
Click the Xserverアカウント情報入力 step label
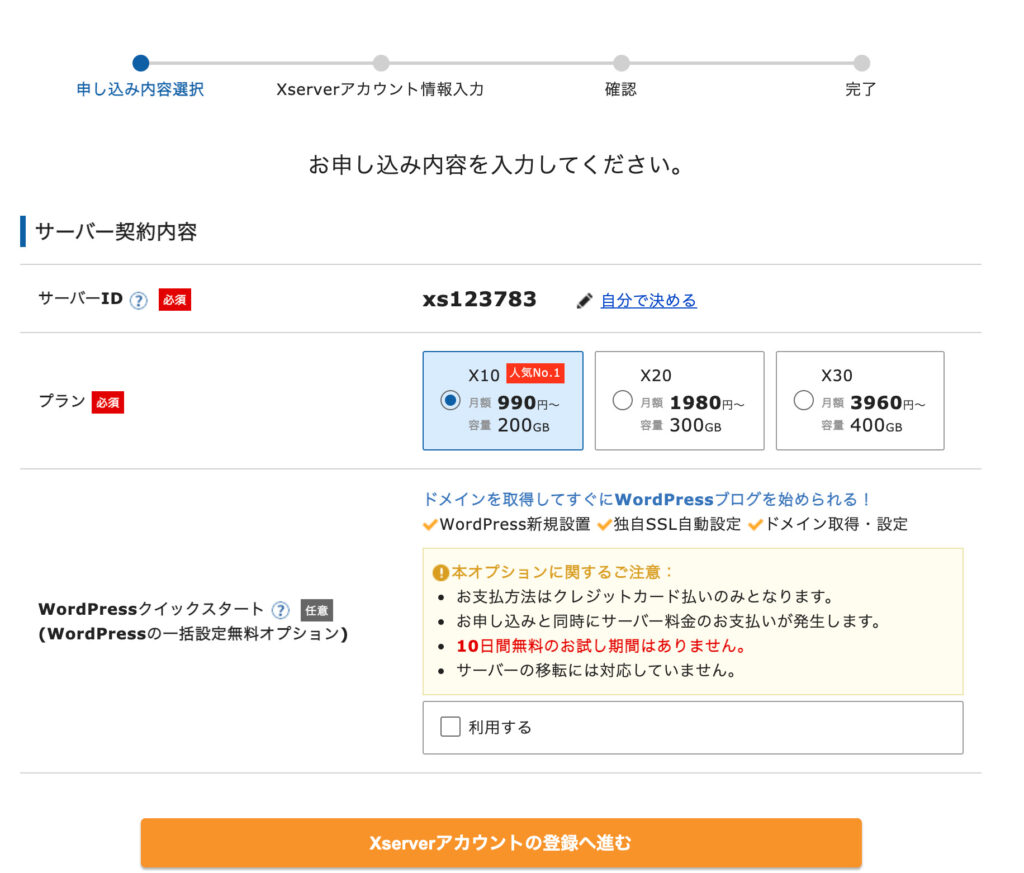pos(380,89)
